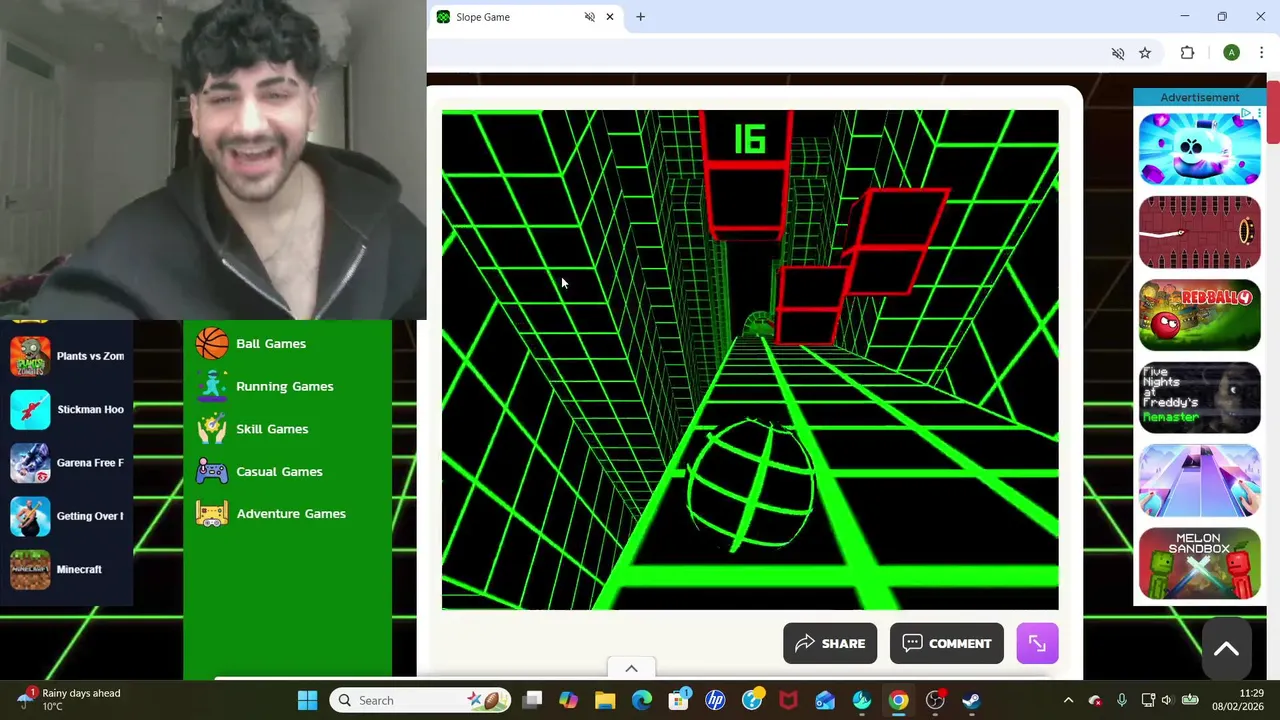
Task: Unmute the Slope Game tab via speaker icon
Action: point(589,17)
